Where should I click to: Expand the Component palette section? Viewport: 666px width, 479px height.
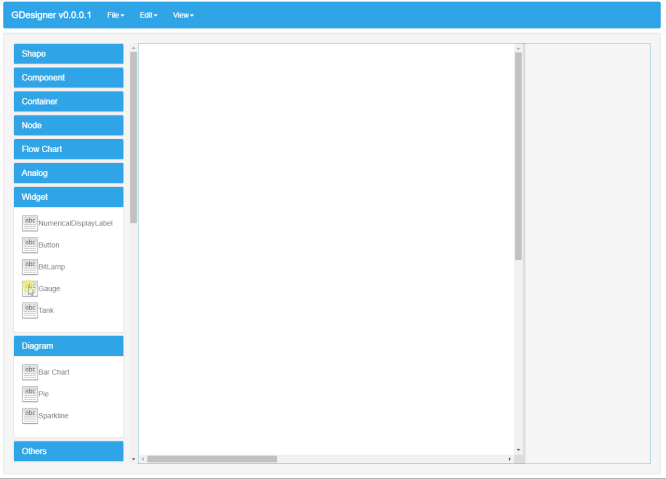tap(68, 78)
